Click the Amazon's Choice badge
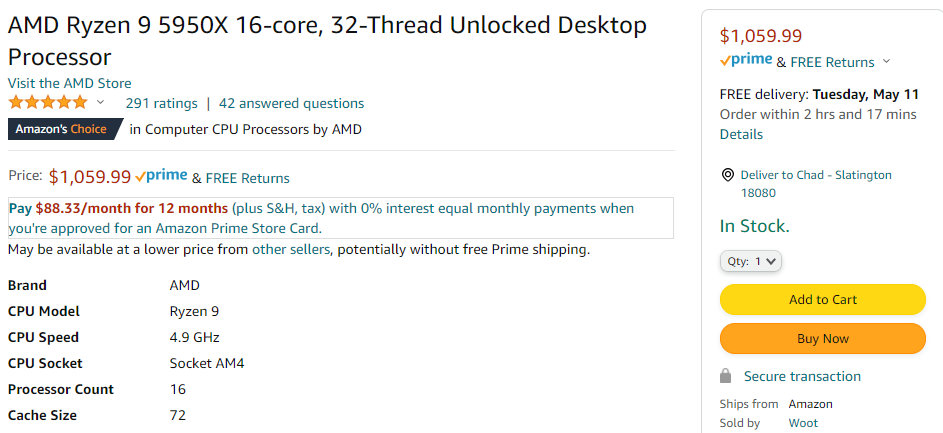The height and width of the screenshot is (433, 943). click(x=62, y=129)
